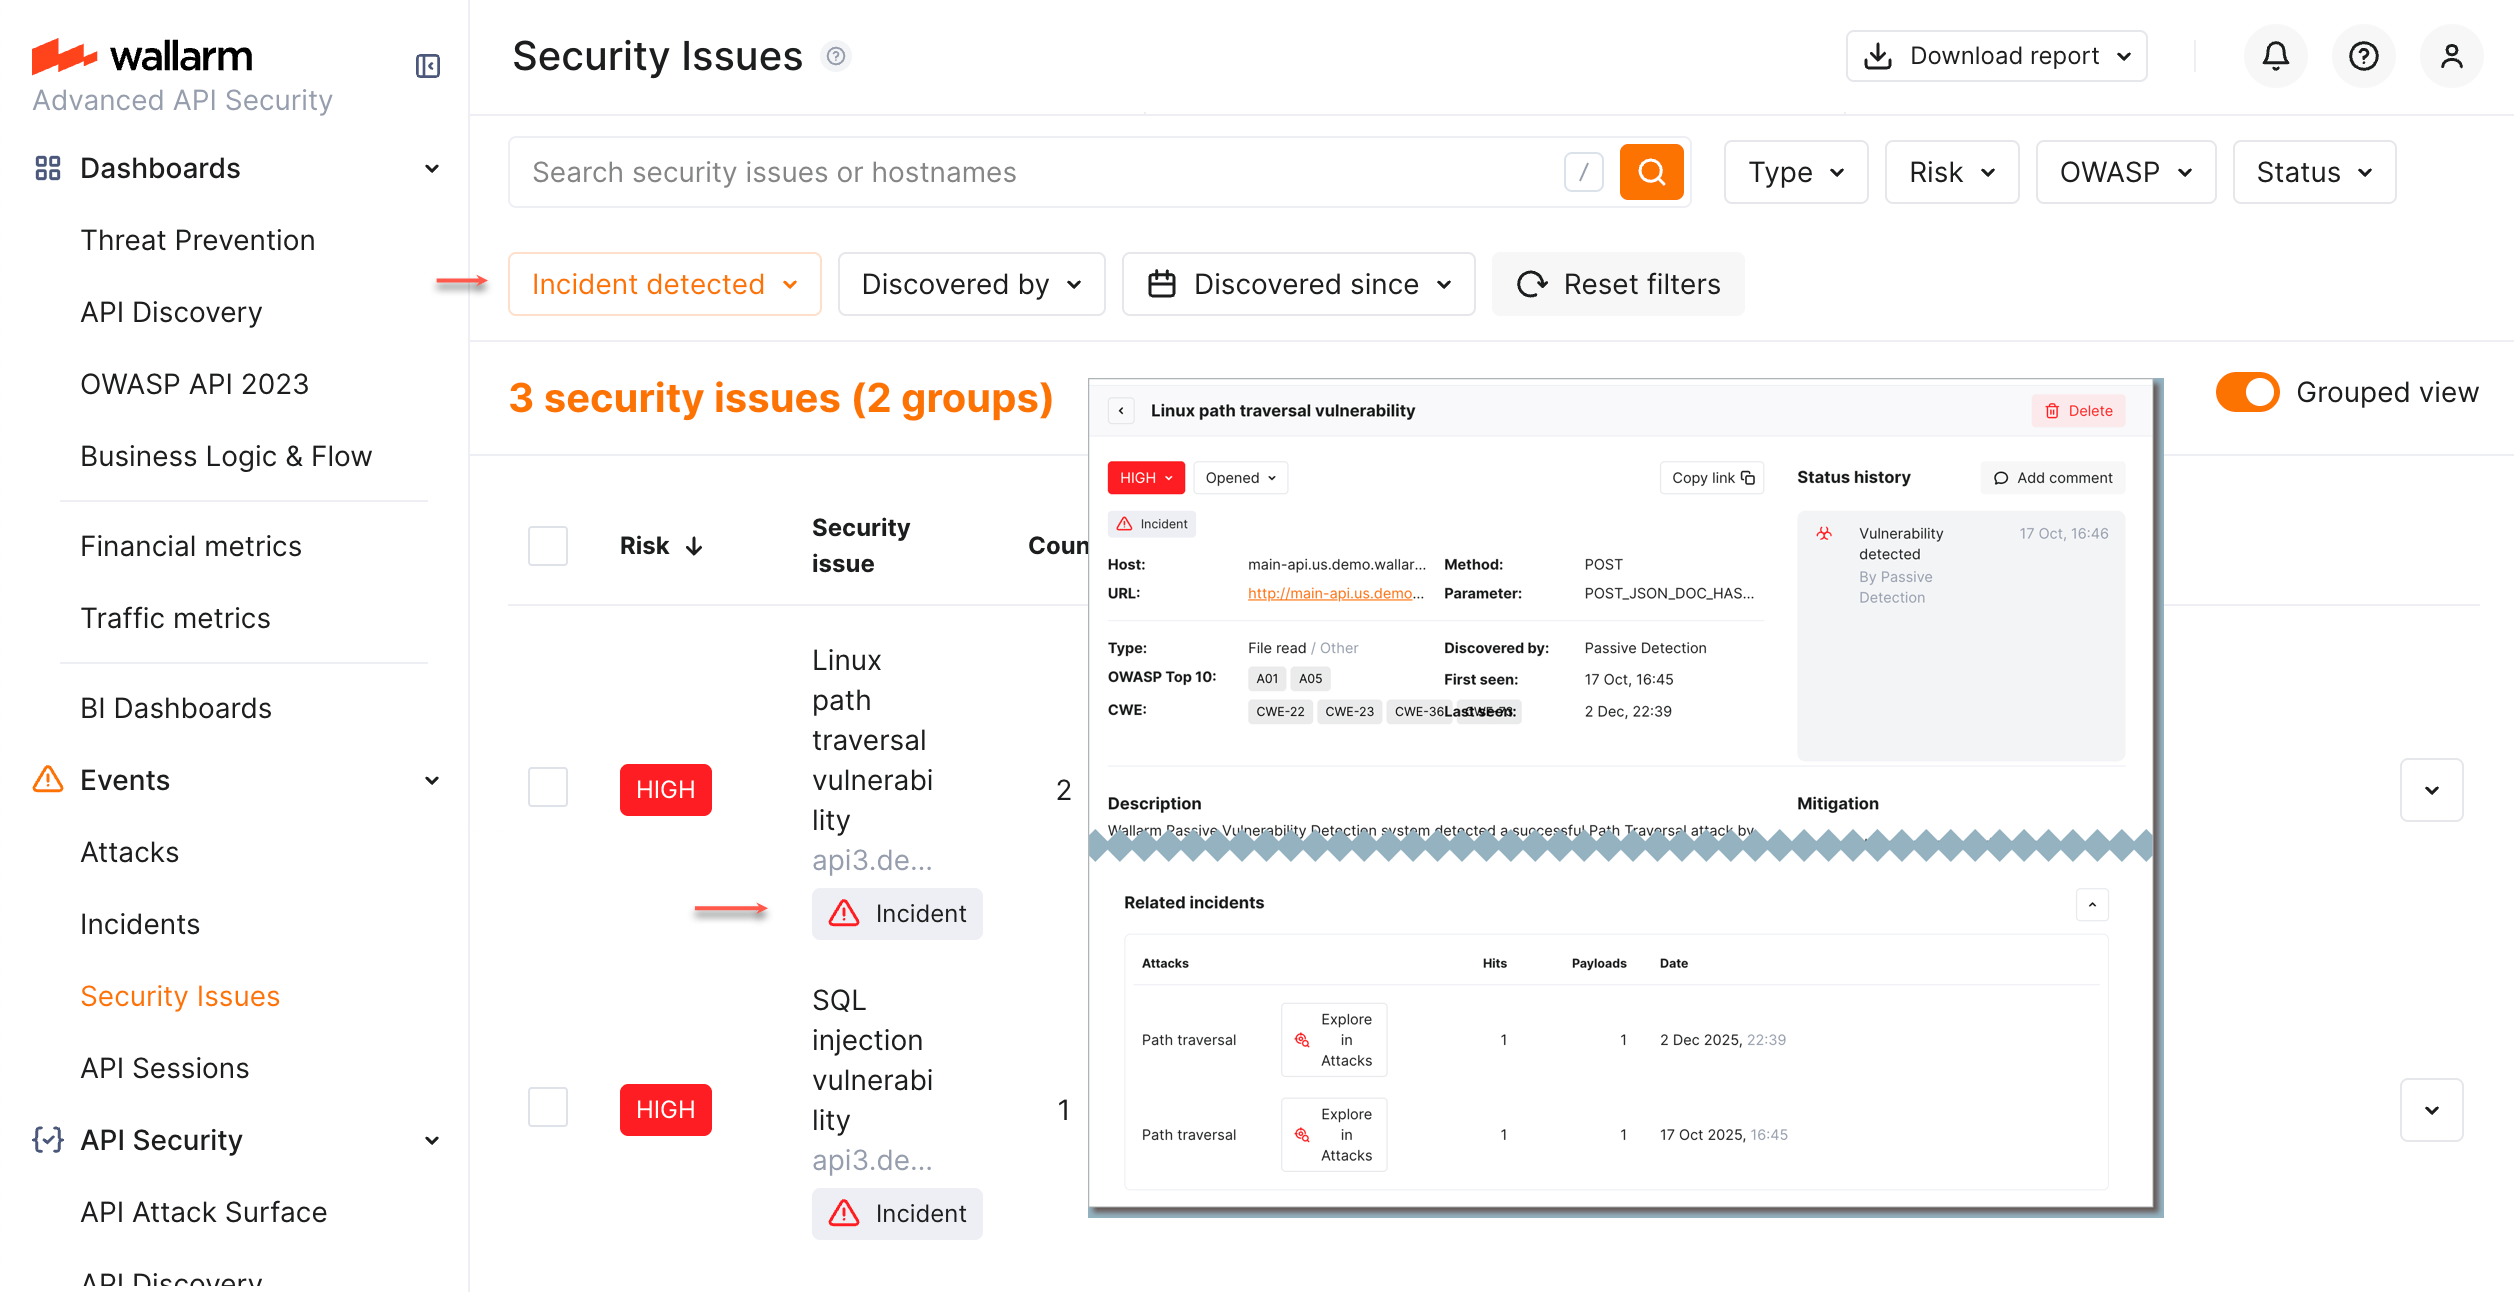Viewport: 2514px width, 1298px height.
Task: Open help using the question mark icon
Action: [2363, 56]
